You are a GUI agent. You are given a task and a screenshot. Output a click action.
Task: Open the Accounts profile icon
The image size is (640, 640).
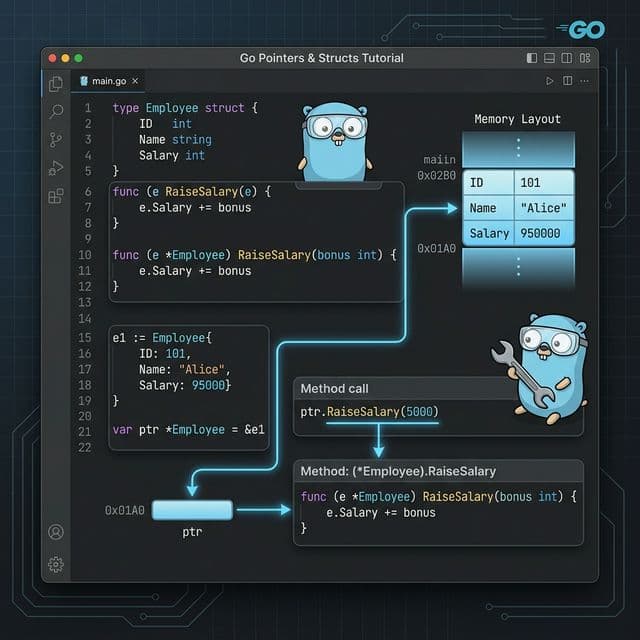[x=56, y=532]
